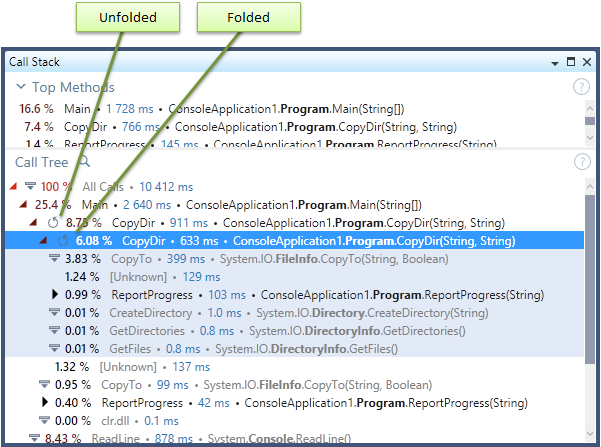This screenshot has width=601, height=447.
Task: Select the CopyTo 399 ms row
Action: (x=294, y=259)
